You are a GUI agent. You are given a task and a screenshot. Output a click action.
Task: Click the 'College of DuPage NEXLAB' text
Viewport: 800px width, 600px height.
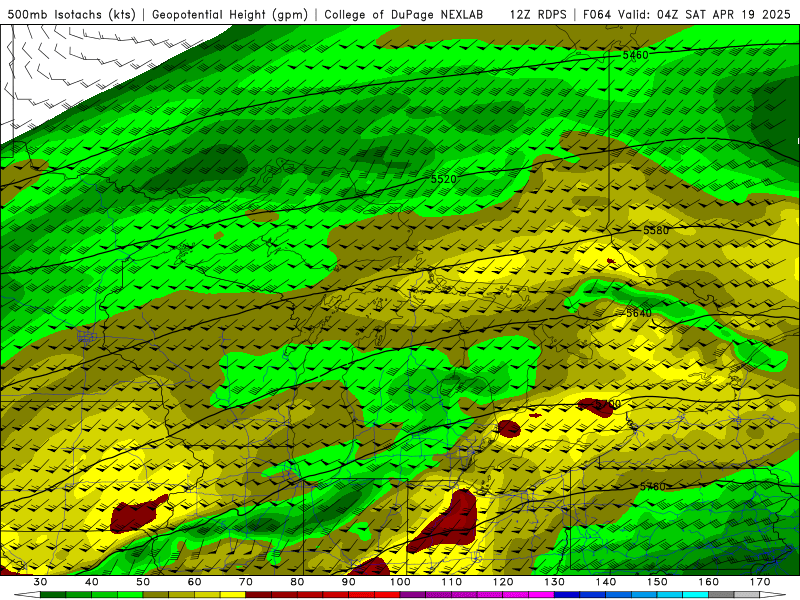click(x=404, y=14)
